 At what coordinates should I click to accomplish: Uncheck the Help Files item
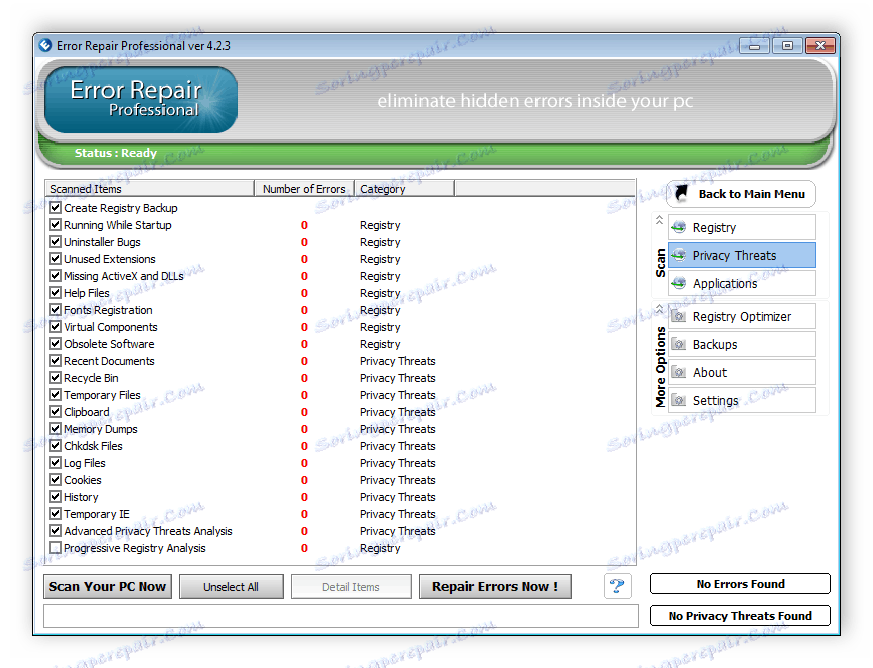tap(55, 293)
